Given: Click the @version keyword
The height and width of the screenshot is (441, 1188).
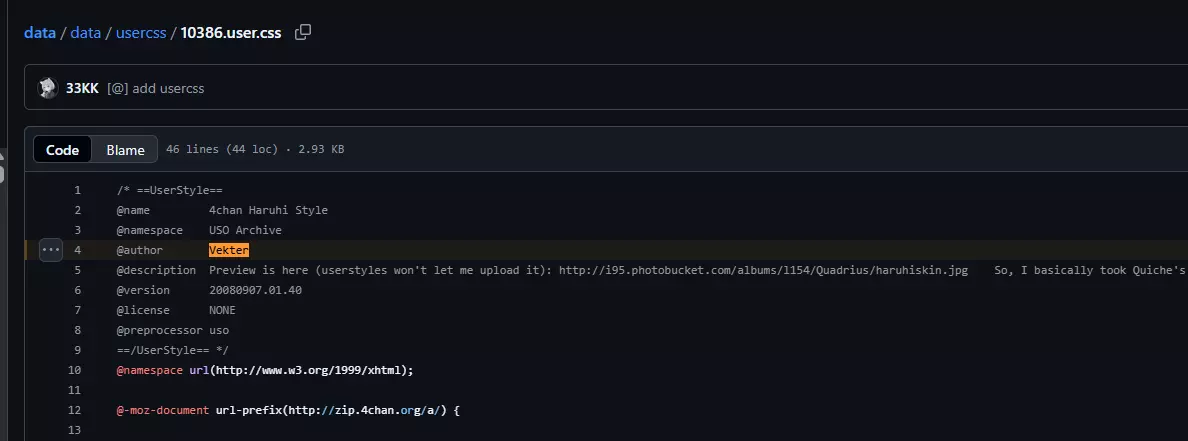Looking at the screenshot, I should (143, 290).
